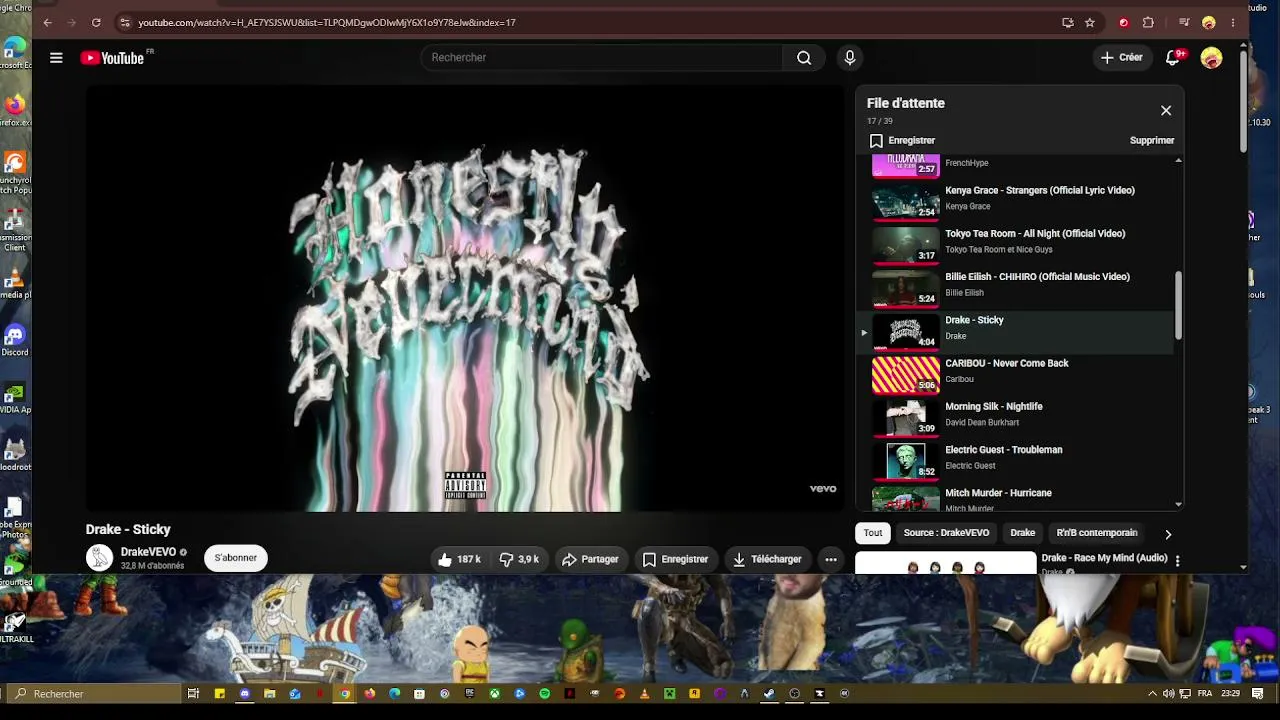Install the page as an app icon
This screenshot has height=720, width=1280.
[1068, 22]
